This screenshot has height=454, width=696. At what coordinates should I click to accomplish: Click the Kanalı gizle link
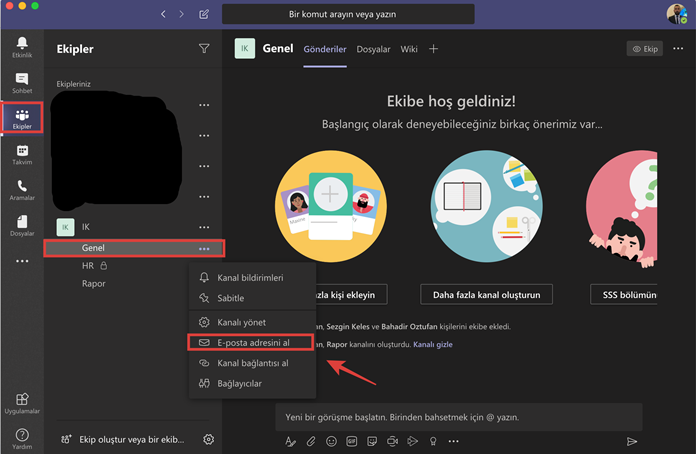[433, 344]
